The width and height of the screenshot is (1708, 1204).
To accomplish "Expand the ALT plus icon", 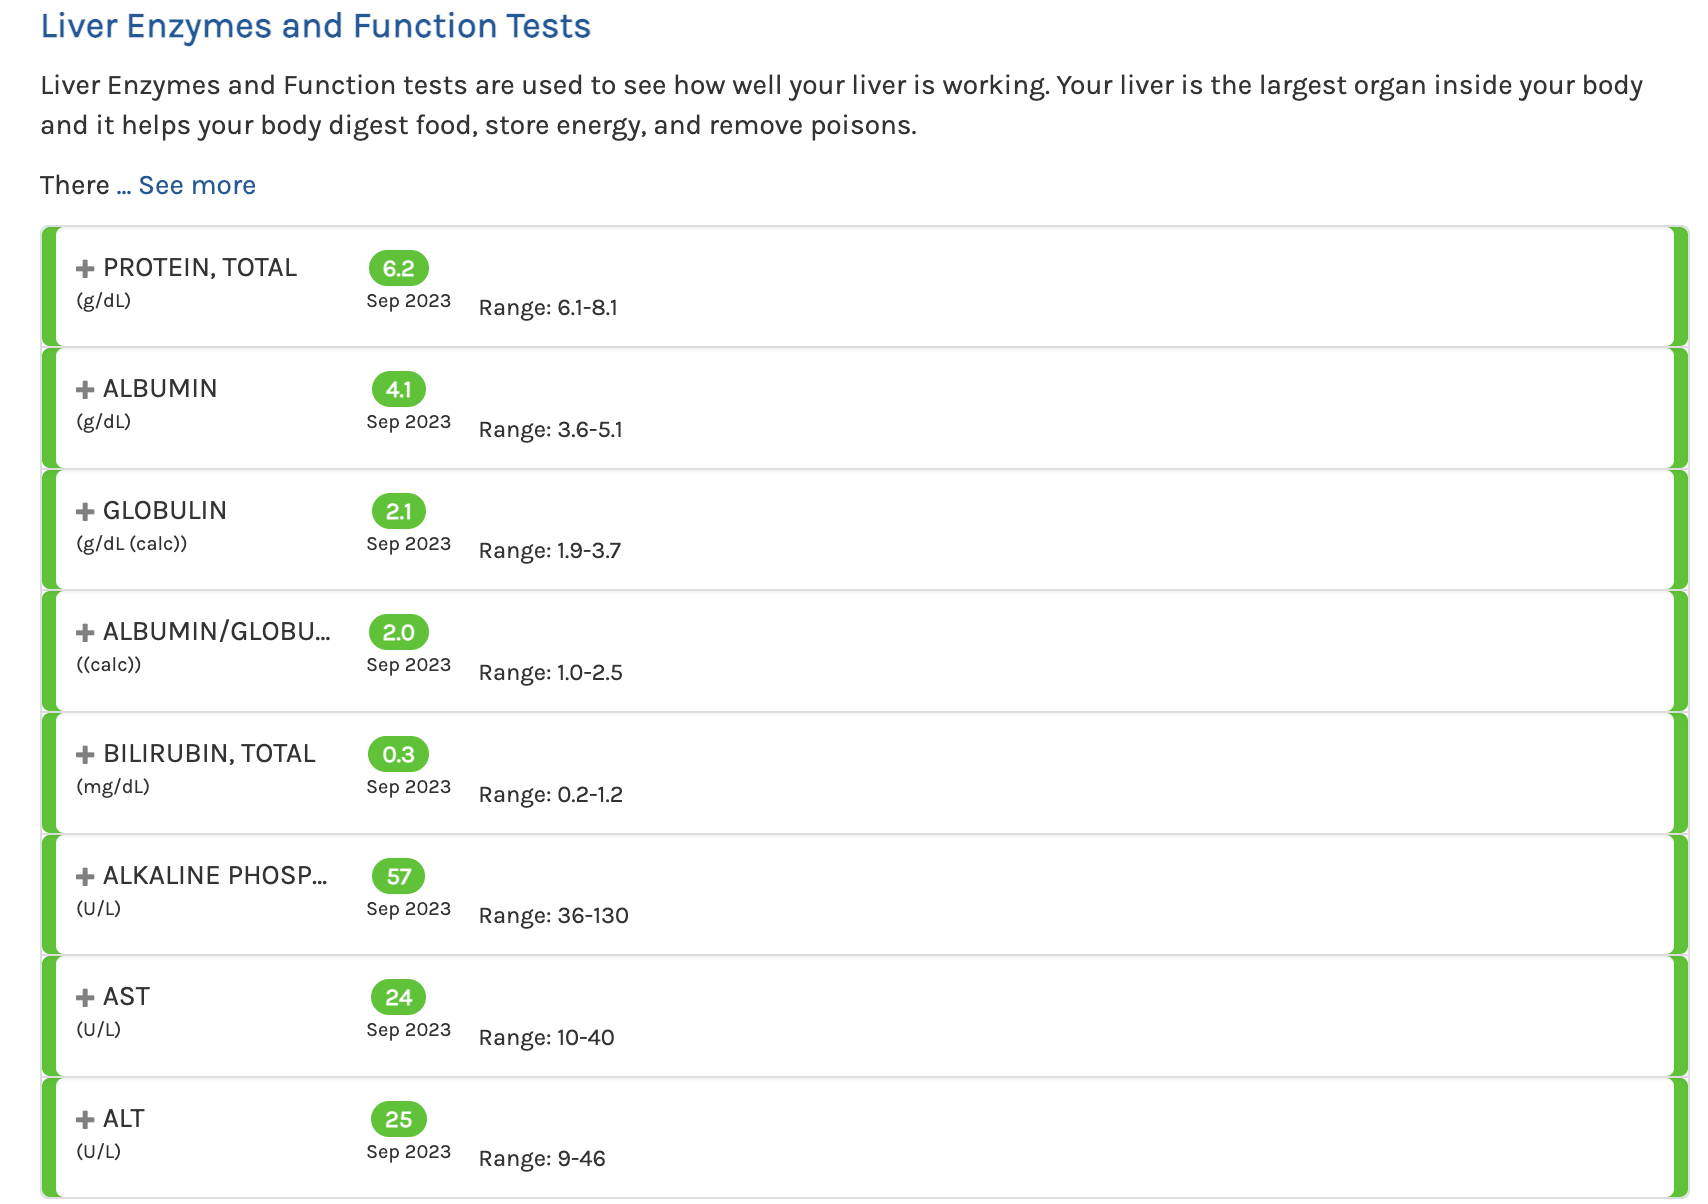I will [x=86, y=1119].
